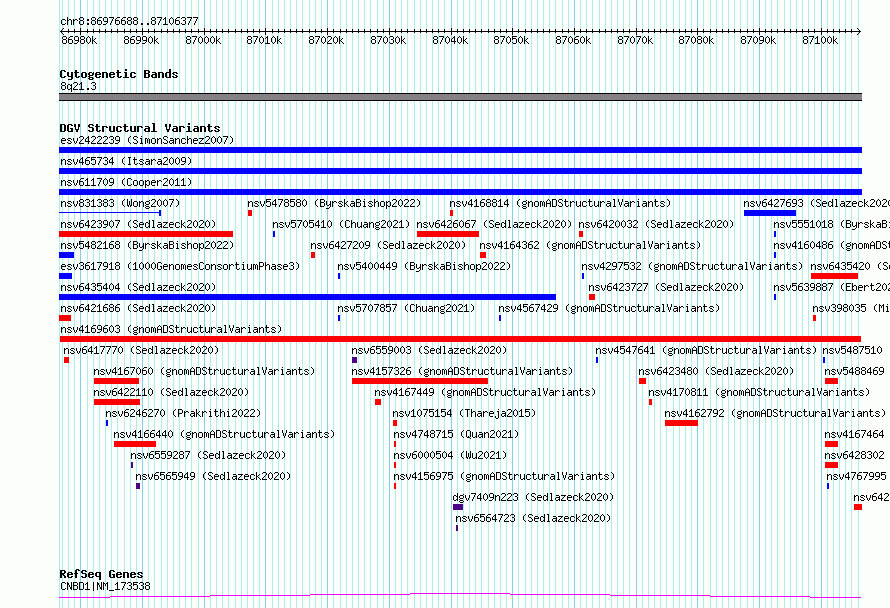The height and width of the screenshot is (608, 890).
Task: Select the nsv4169603 full-width red bar
Action: (460, 339)
